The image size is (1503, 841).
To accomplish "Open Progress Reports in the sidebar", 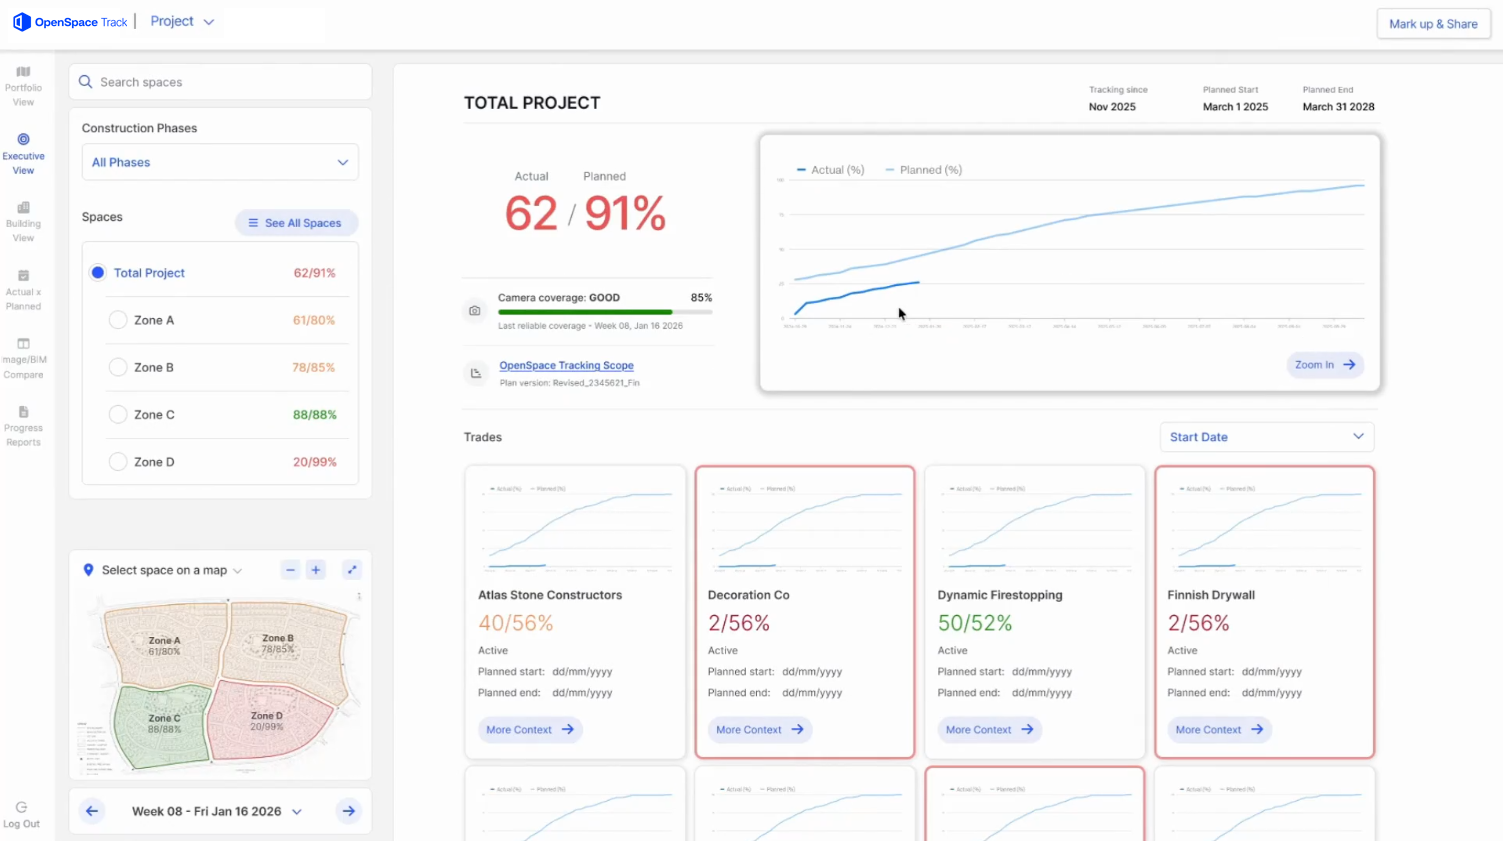I will click(x=23, y=426).
